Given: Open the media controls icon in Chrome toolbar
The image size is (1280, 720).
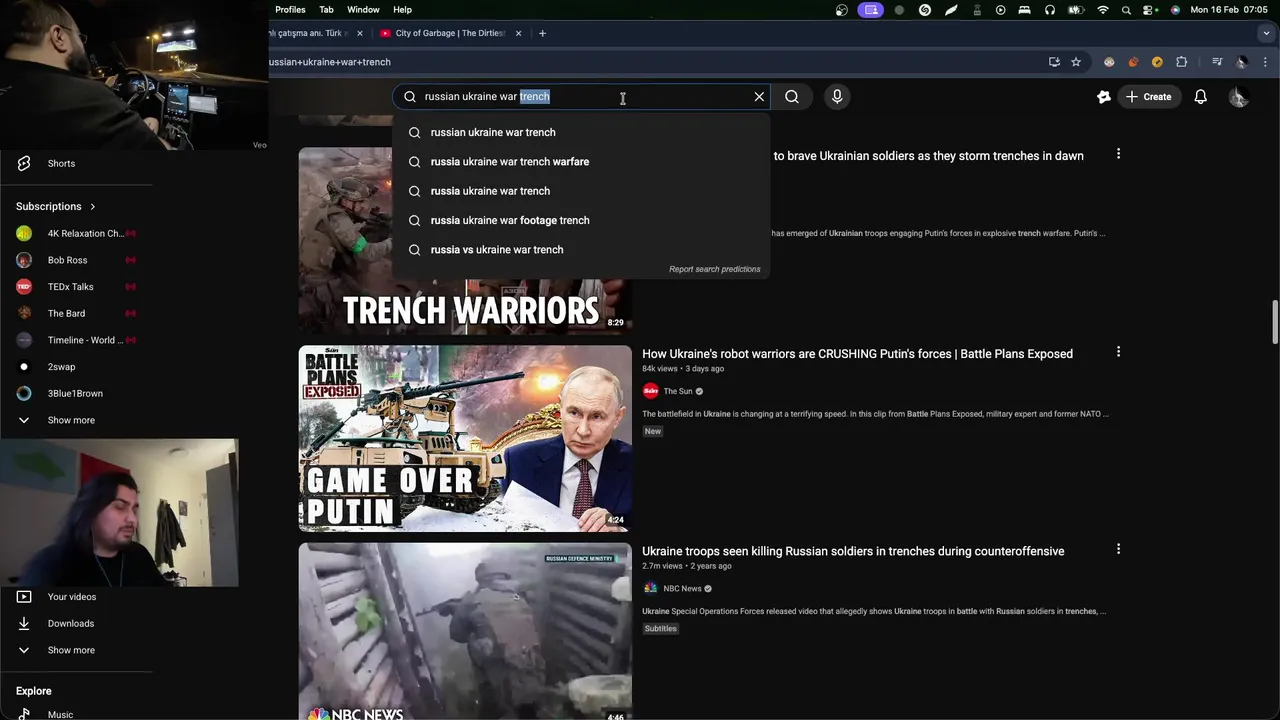Looking at the screenshot, I should pos(1217,62).
